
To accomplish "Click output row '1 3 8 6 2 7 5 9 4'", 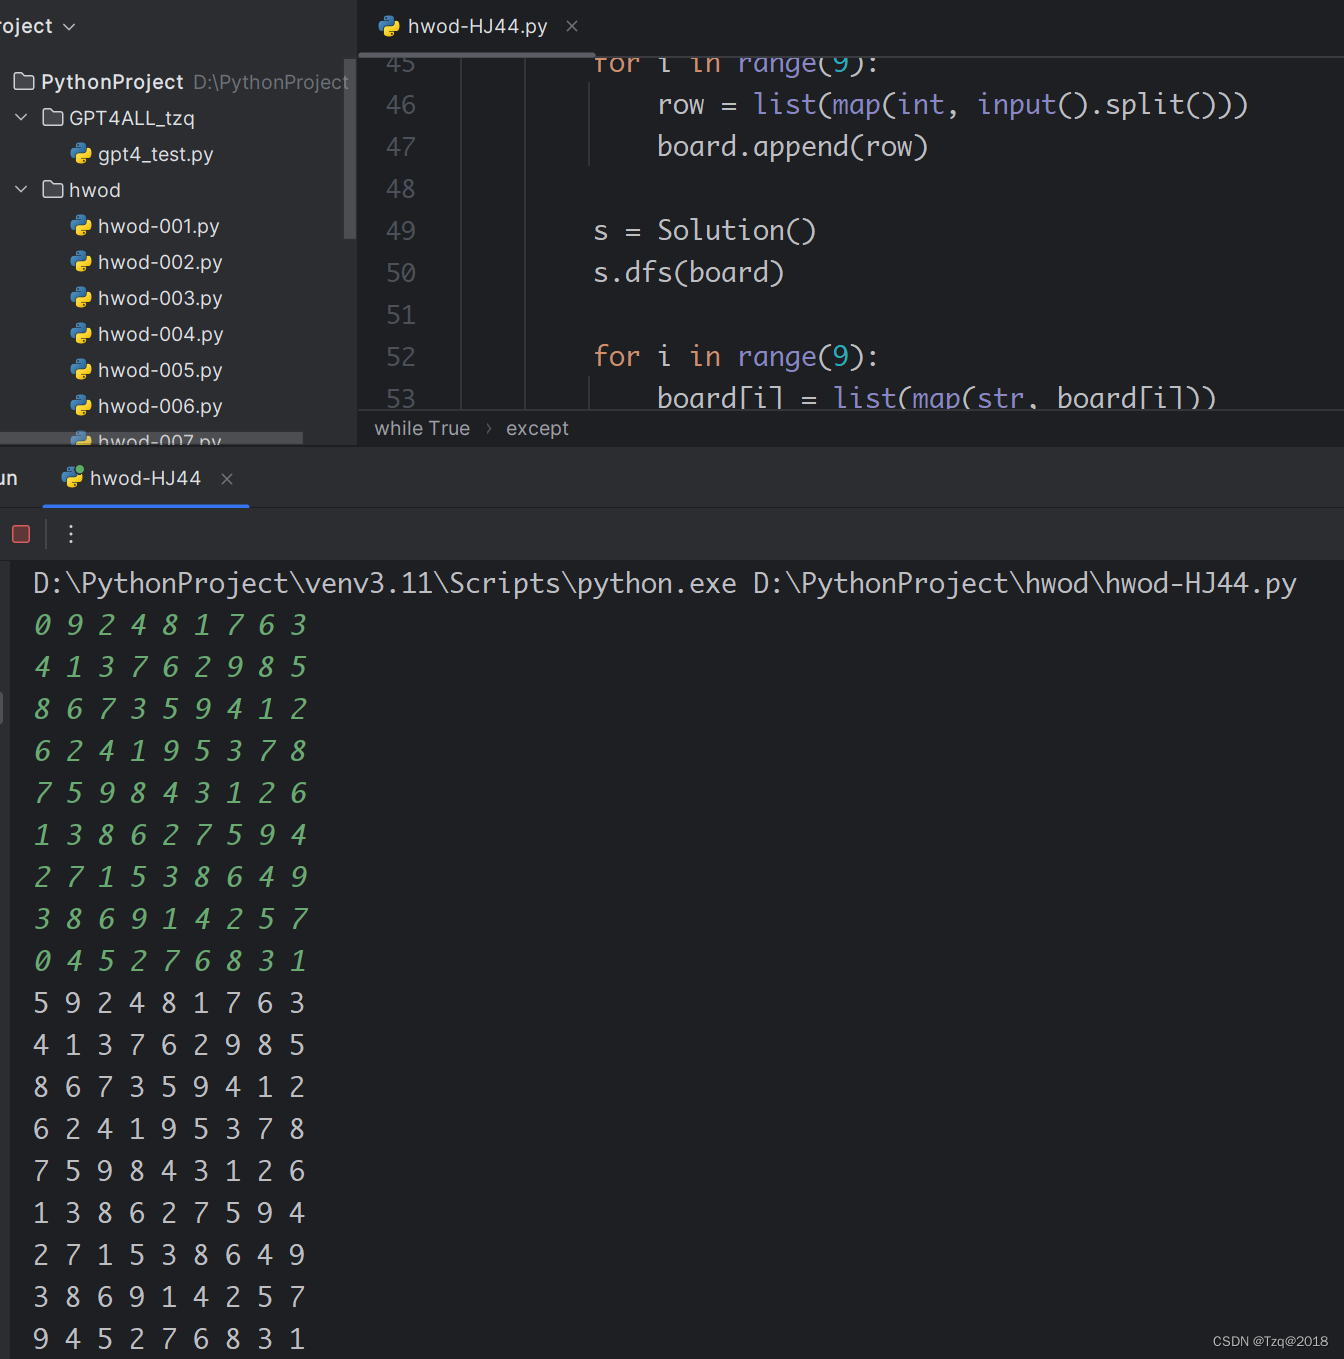I will pyautogui.click(x=169, y=1213).
